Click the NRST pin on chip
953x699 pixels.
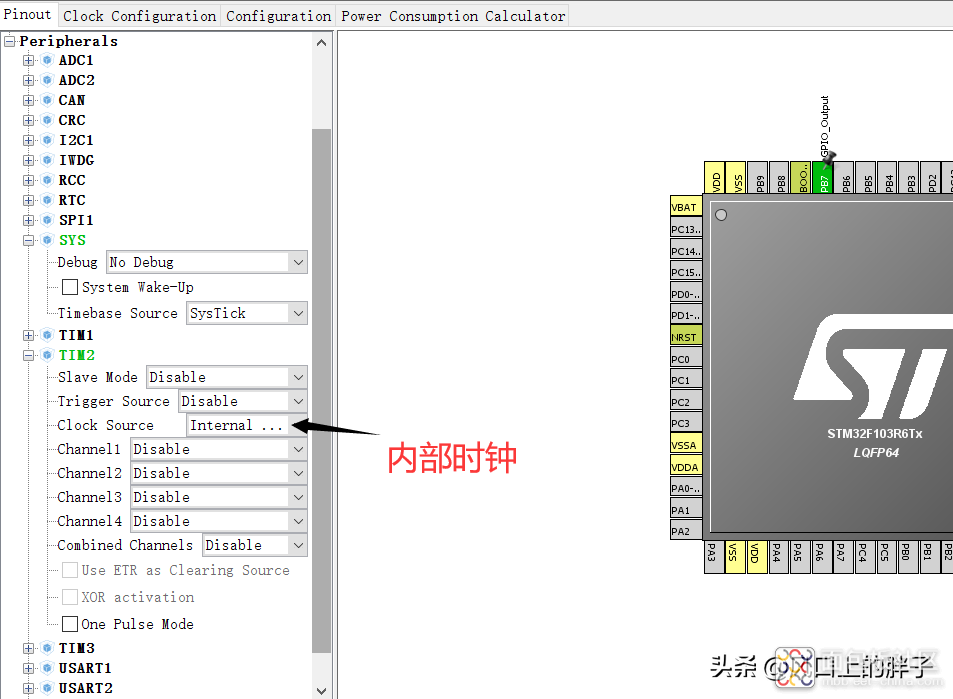[686, 336]
